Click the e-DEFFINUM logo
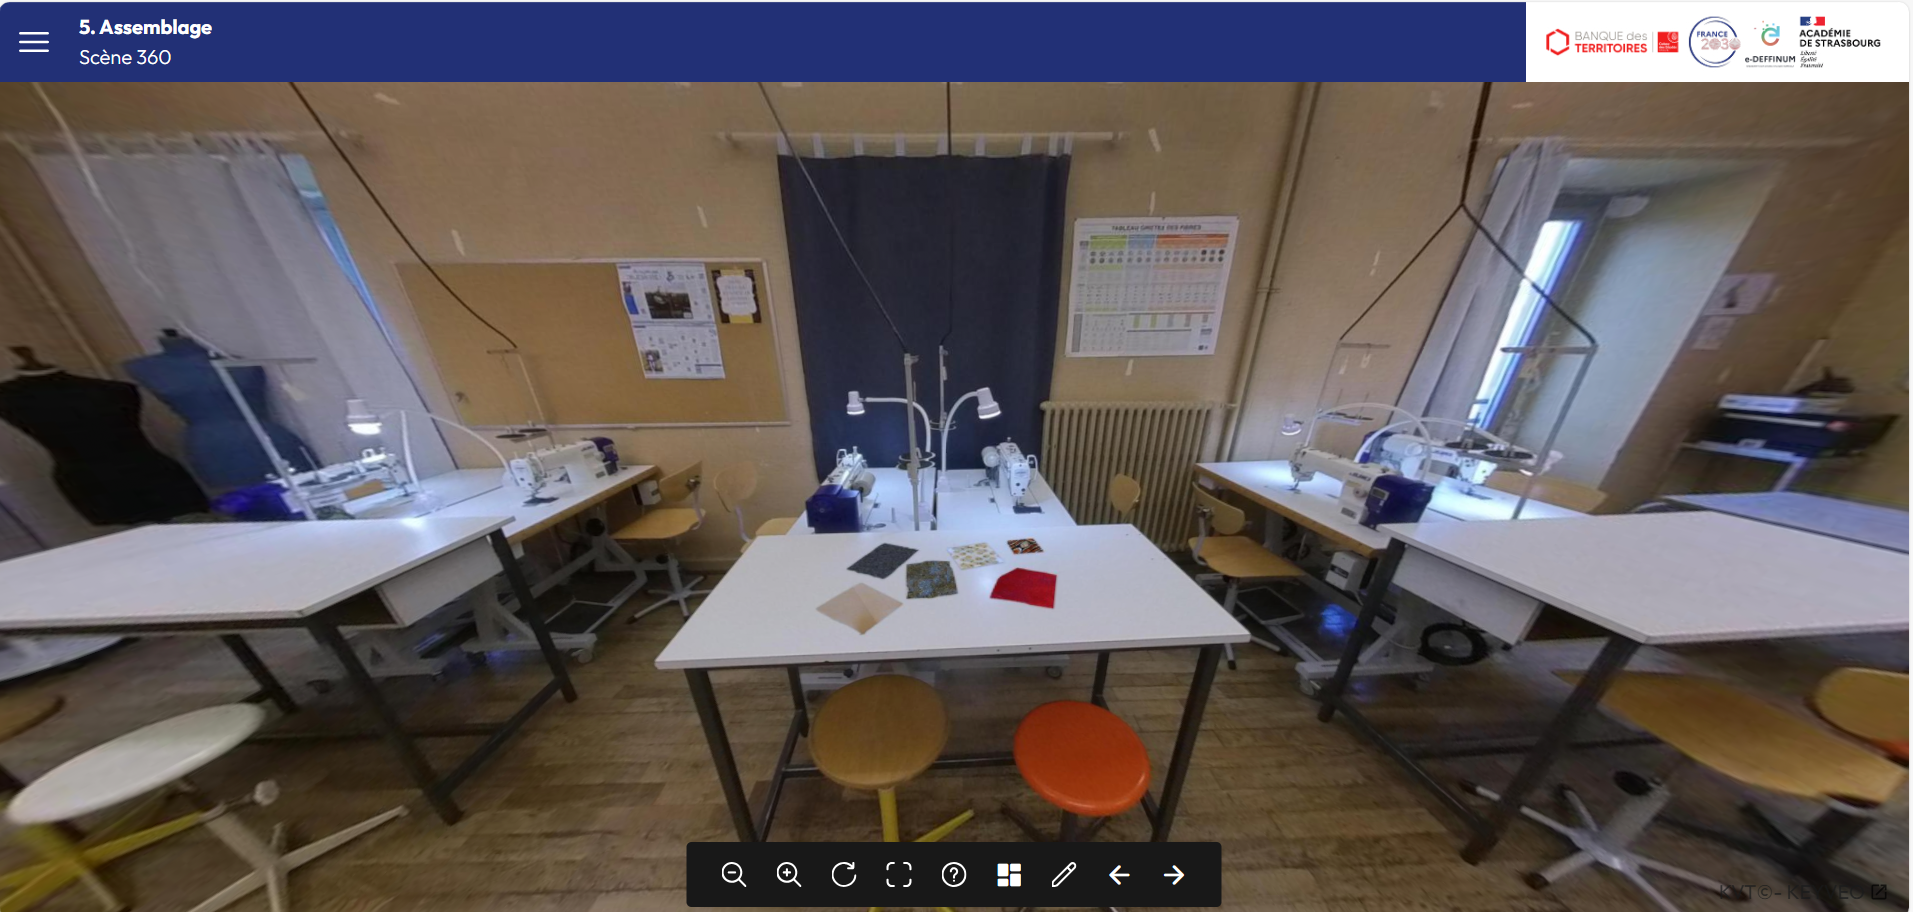This screenshot has width=1913, height=912. pos(1769,44)
